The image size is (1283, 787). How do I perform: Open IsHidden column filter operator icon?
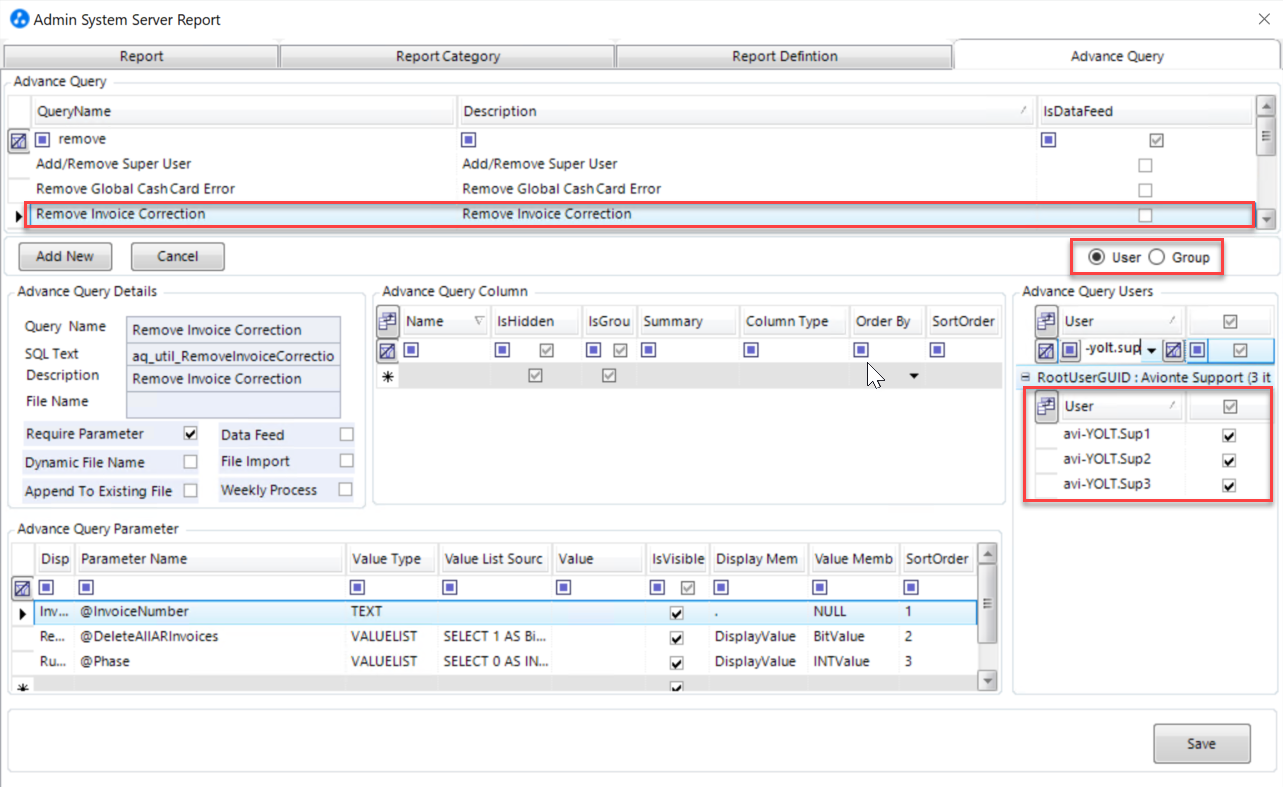pyautogui.click(x=502, y=350)
